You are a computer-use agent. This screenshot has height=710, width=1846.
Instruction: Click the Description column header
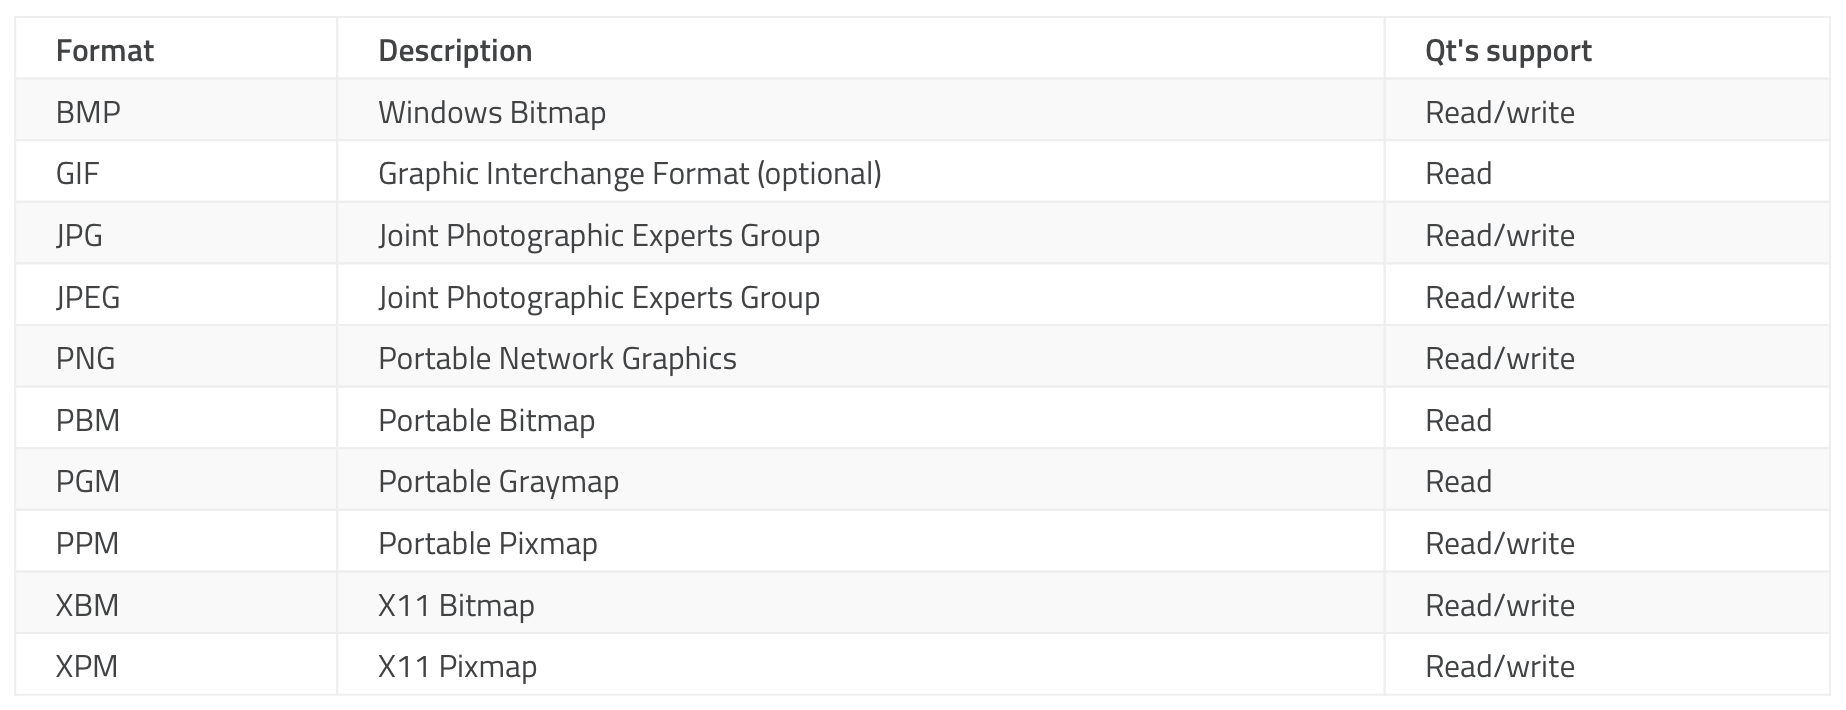tap(455, 51)
